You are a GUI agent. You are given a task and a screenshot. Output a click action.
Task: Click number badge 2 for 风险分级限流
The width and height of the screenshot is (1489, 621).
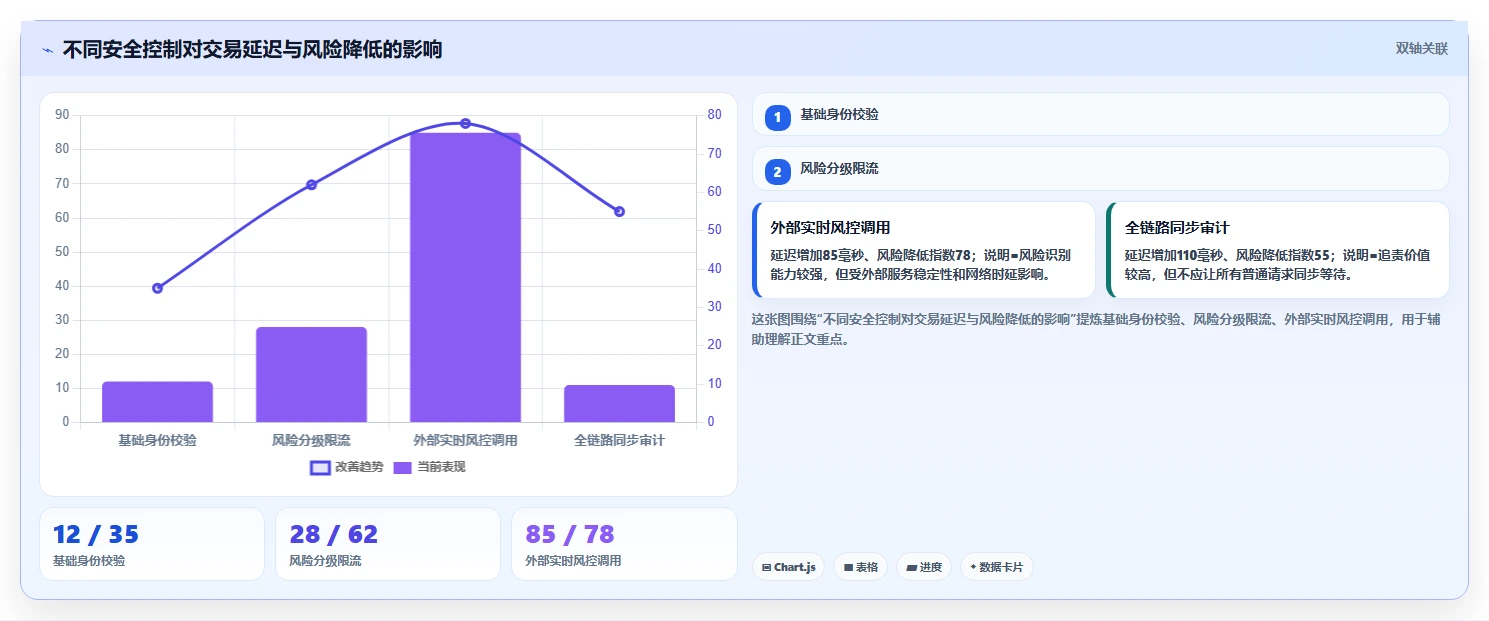[777, 171]
